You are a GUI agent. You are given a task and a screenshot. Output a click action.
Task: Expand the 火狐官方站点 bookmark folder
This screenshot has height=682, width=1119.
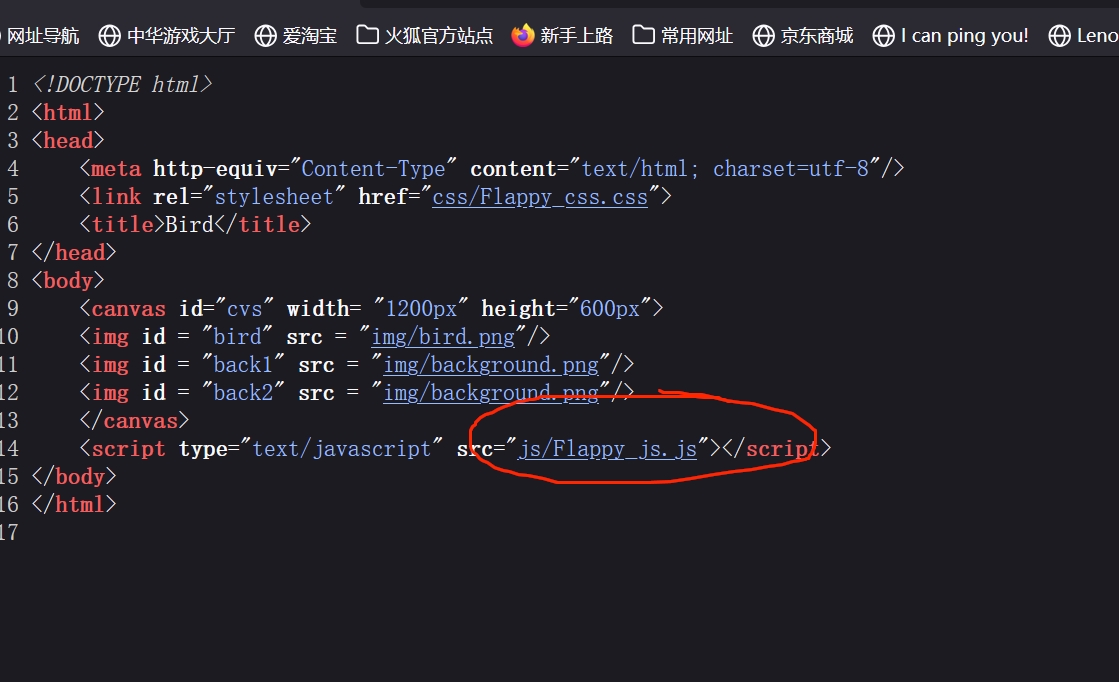coord(425,36)
